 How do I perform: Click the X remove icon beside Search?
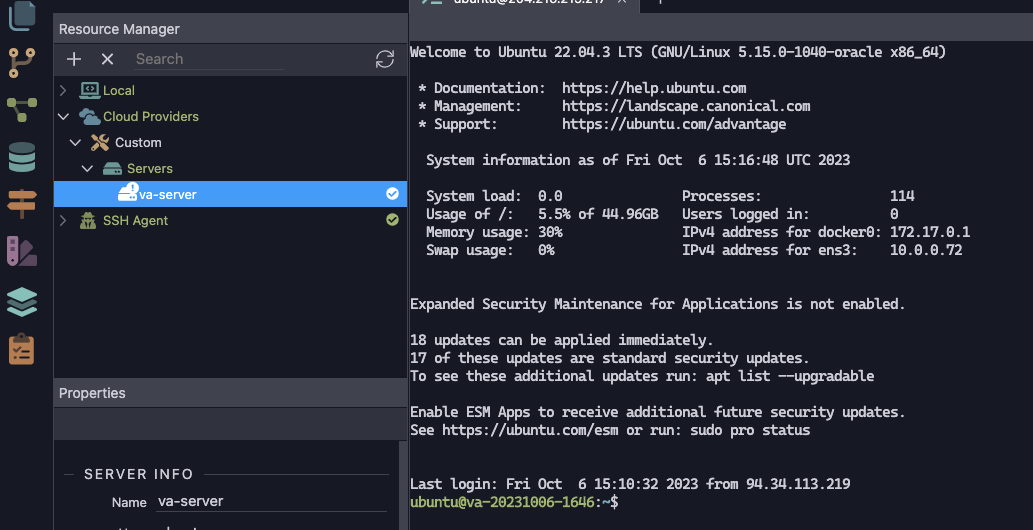(x=107, y=59)
